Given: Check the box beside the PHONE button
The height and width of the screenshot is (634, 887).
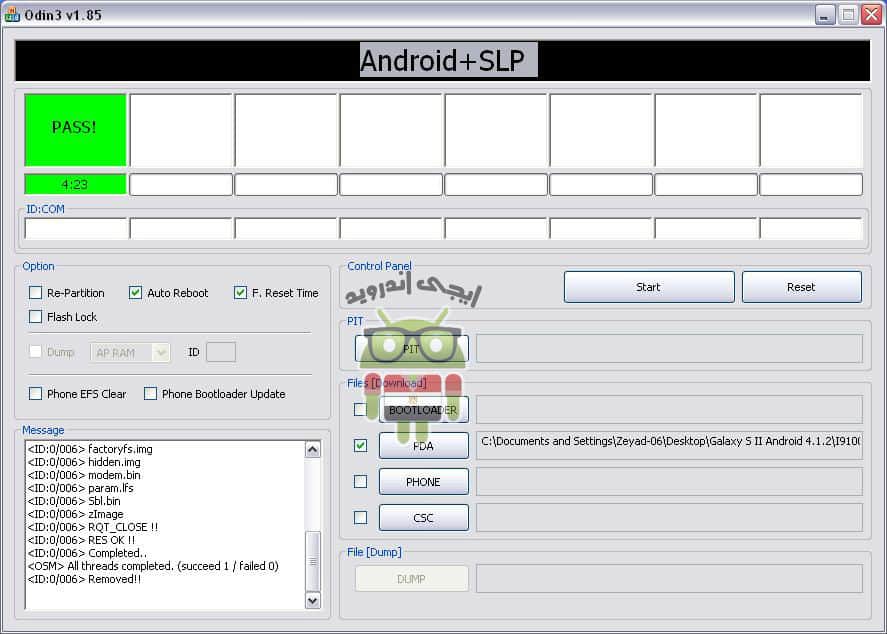Looking at the screenshot, I should (360, 481).
